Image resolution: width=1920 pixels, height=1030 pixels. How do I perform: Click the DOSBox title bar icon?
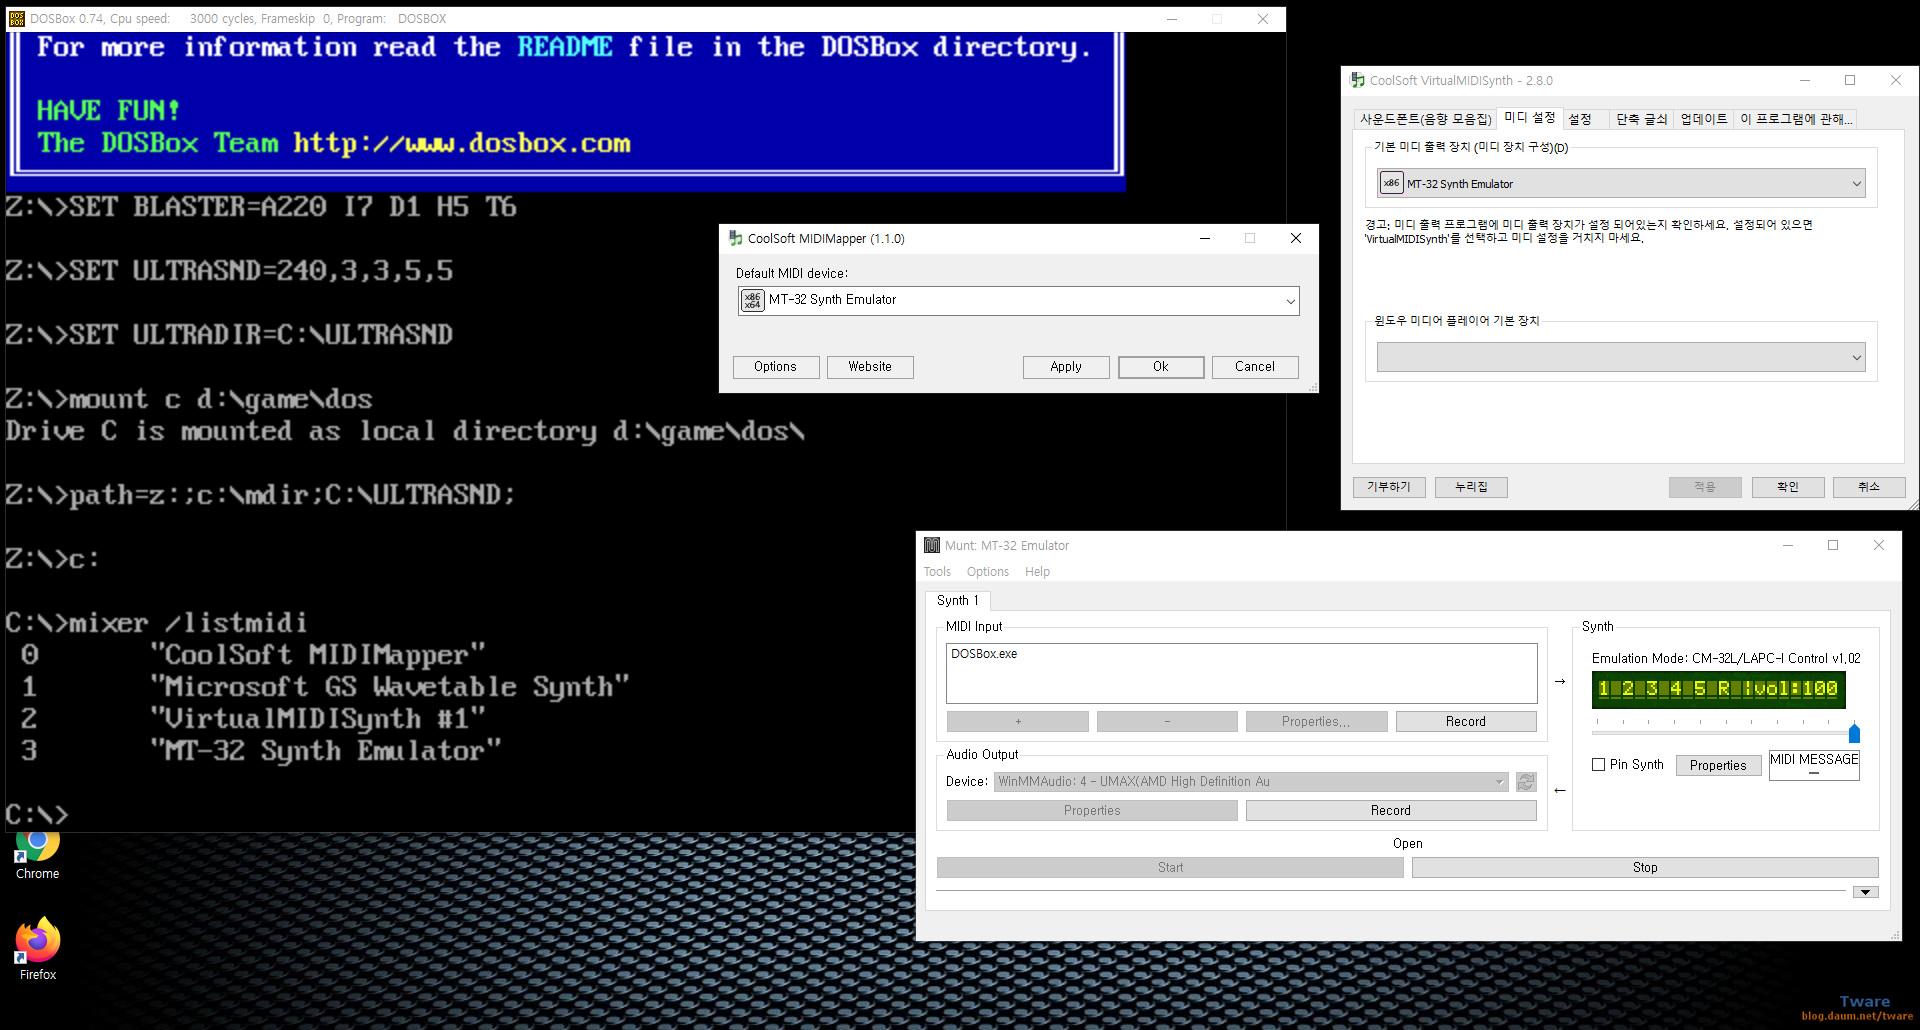point(16,18)
